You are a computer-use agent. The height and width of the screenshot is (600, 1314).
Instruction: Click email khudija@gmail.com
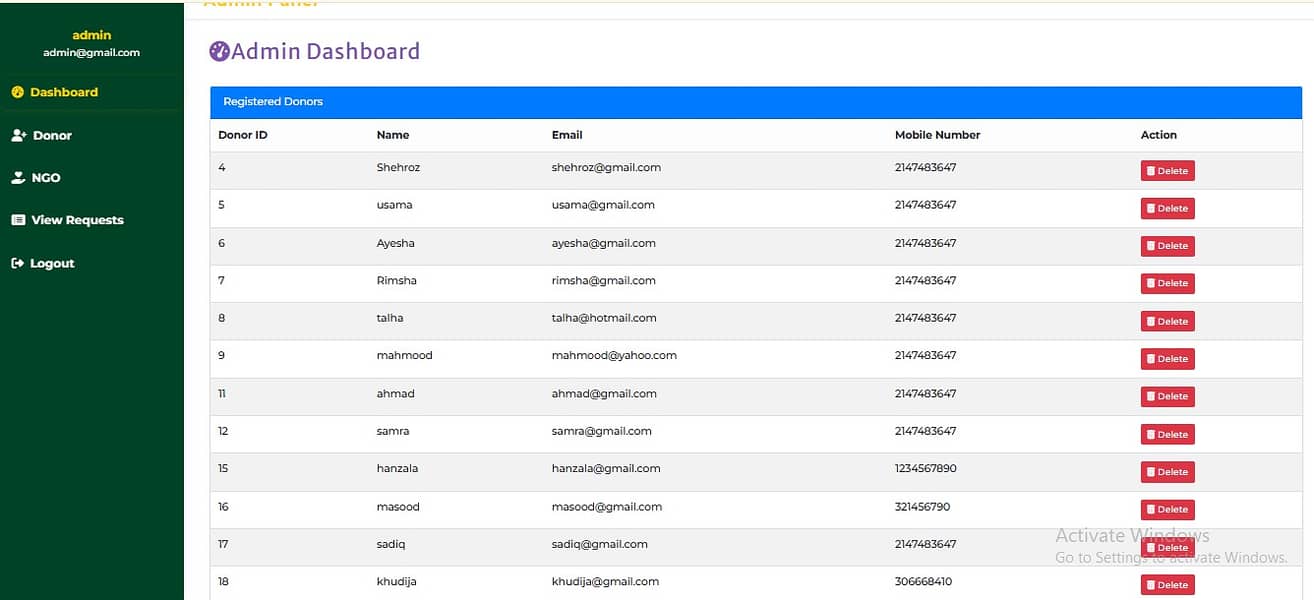pyautogui.click(x=605, y=581)
